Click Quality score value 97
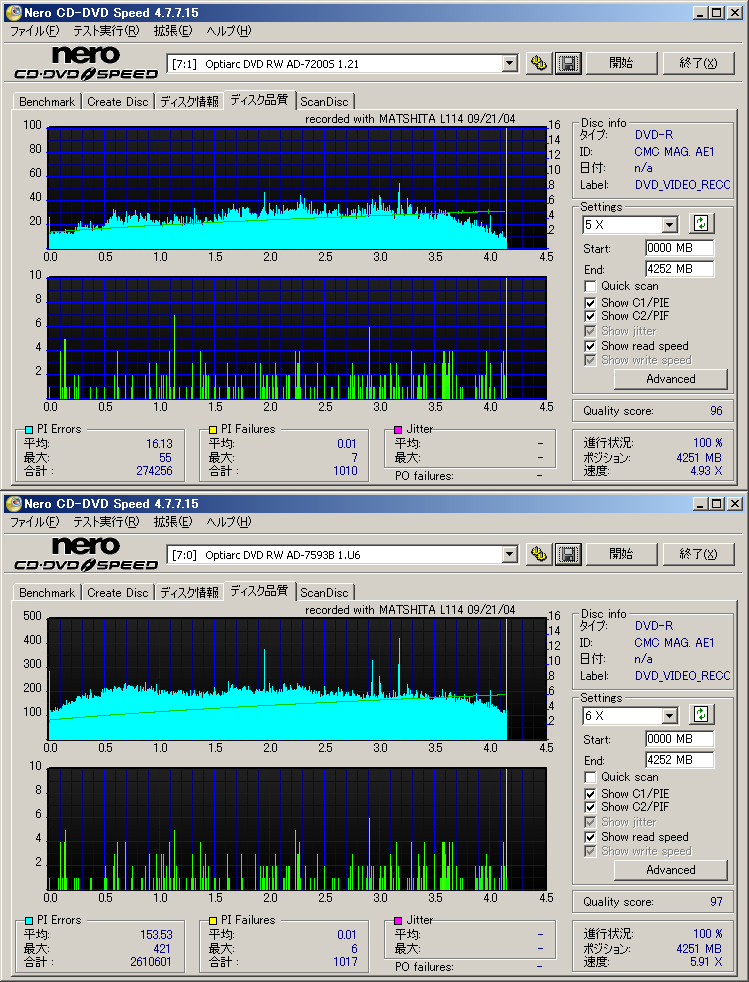The height and width of the screenshot is (982, 749). [716, 902]
